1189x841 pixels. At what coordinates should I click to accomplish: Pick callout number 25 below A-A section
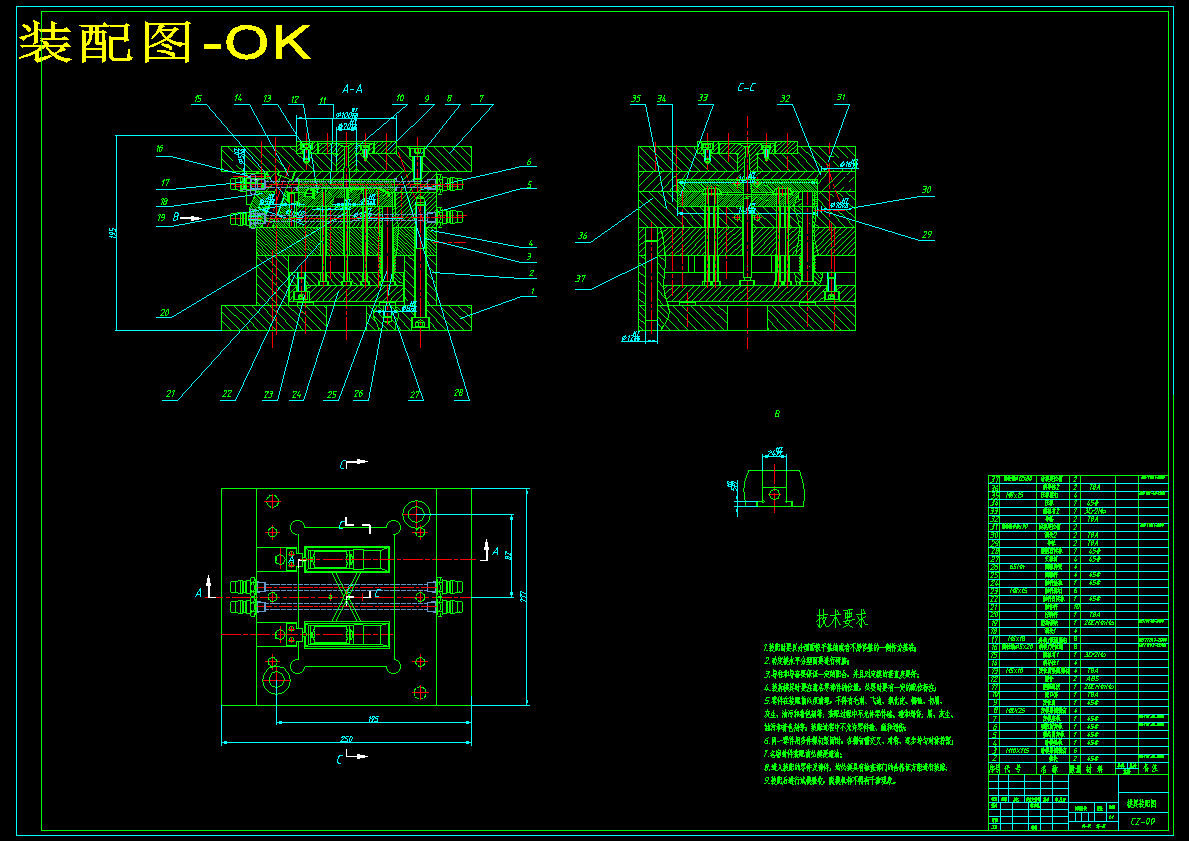point(331,394)
